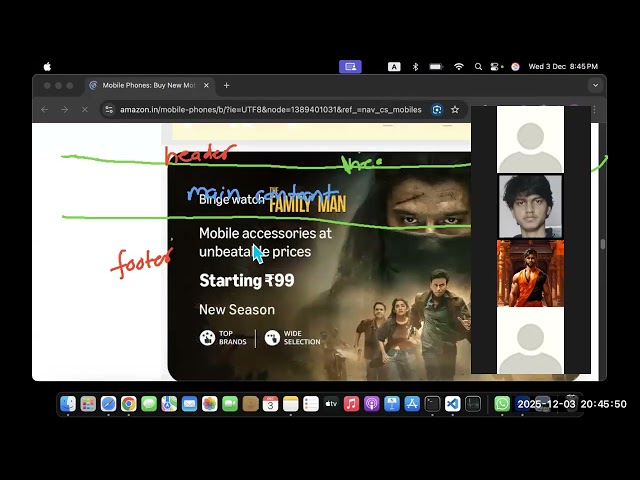The image size is (640, 480).
Task: Open Google Lens search icon
Action: (x=437, y=109)
